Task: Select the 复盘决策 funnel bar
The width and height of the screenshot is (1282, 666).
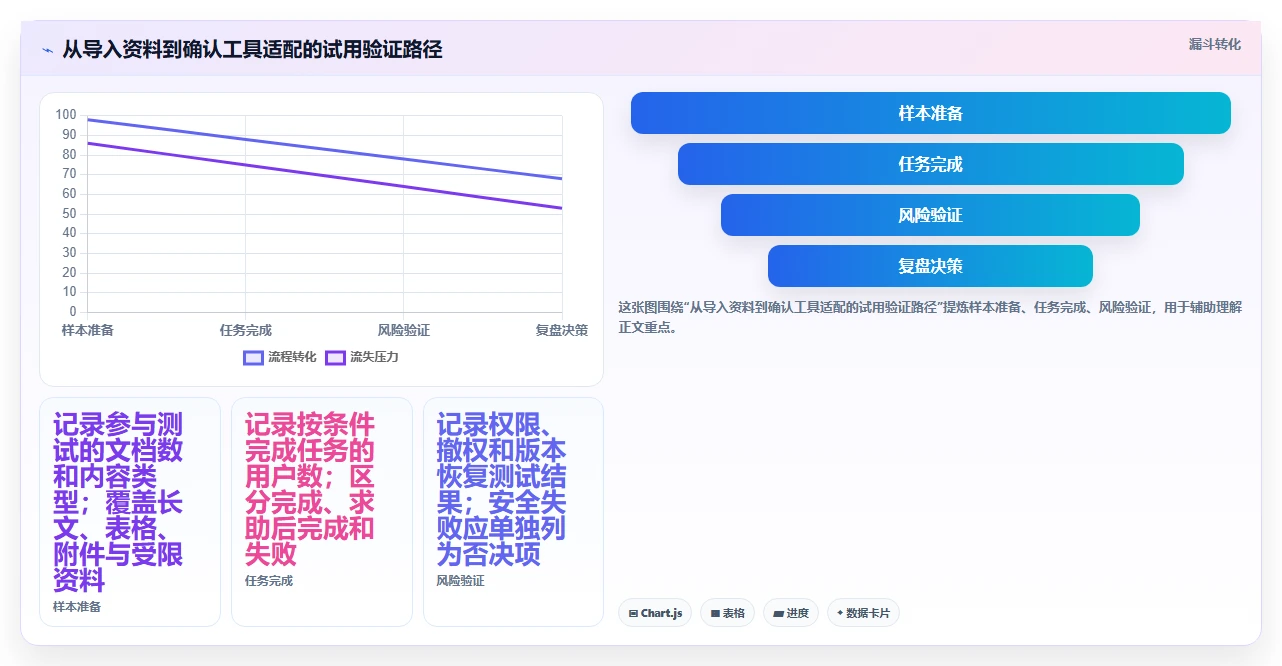Action: coord(930,266)
